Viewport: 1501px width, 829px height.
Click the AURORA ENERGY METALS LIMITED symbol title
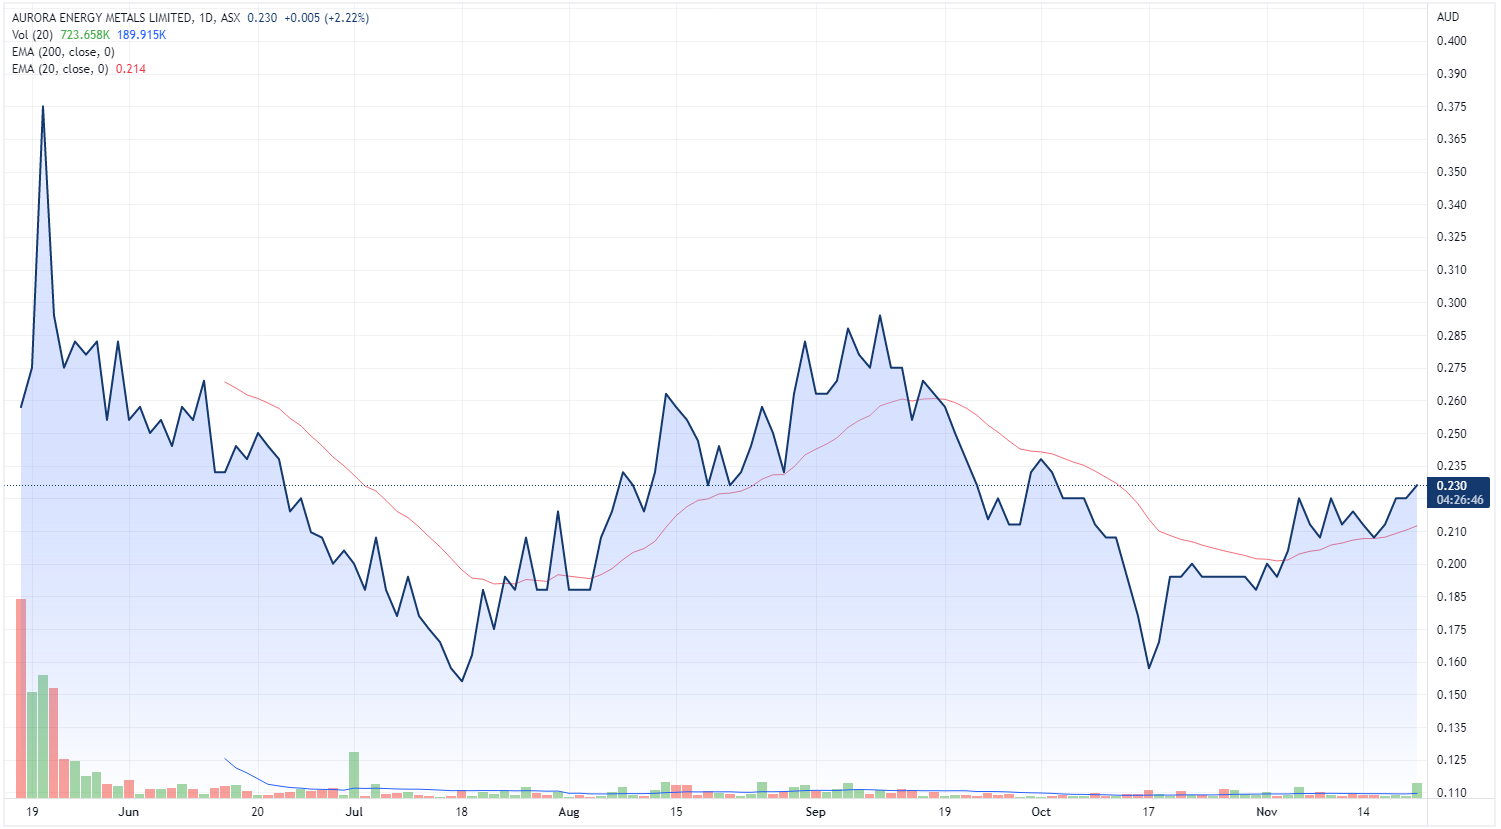pyautogui.click(x=102, y=18)
